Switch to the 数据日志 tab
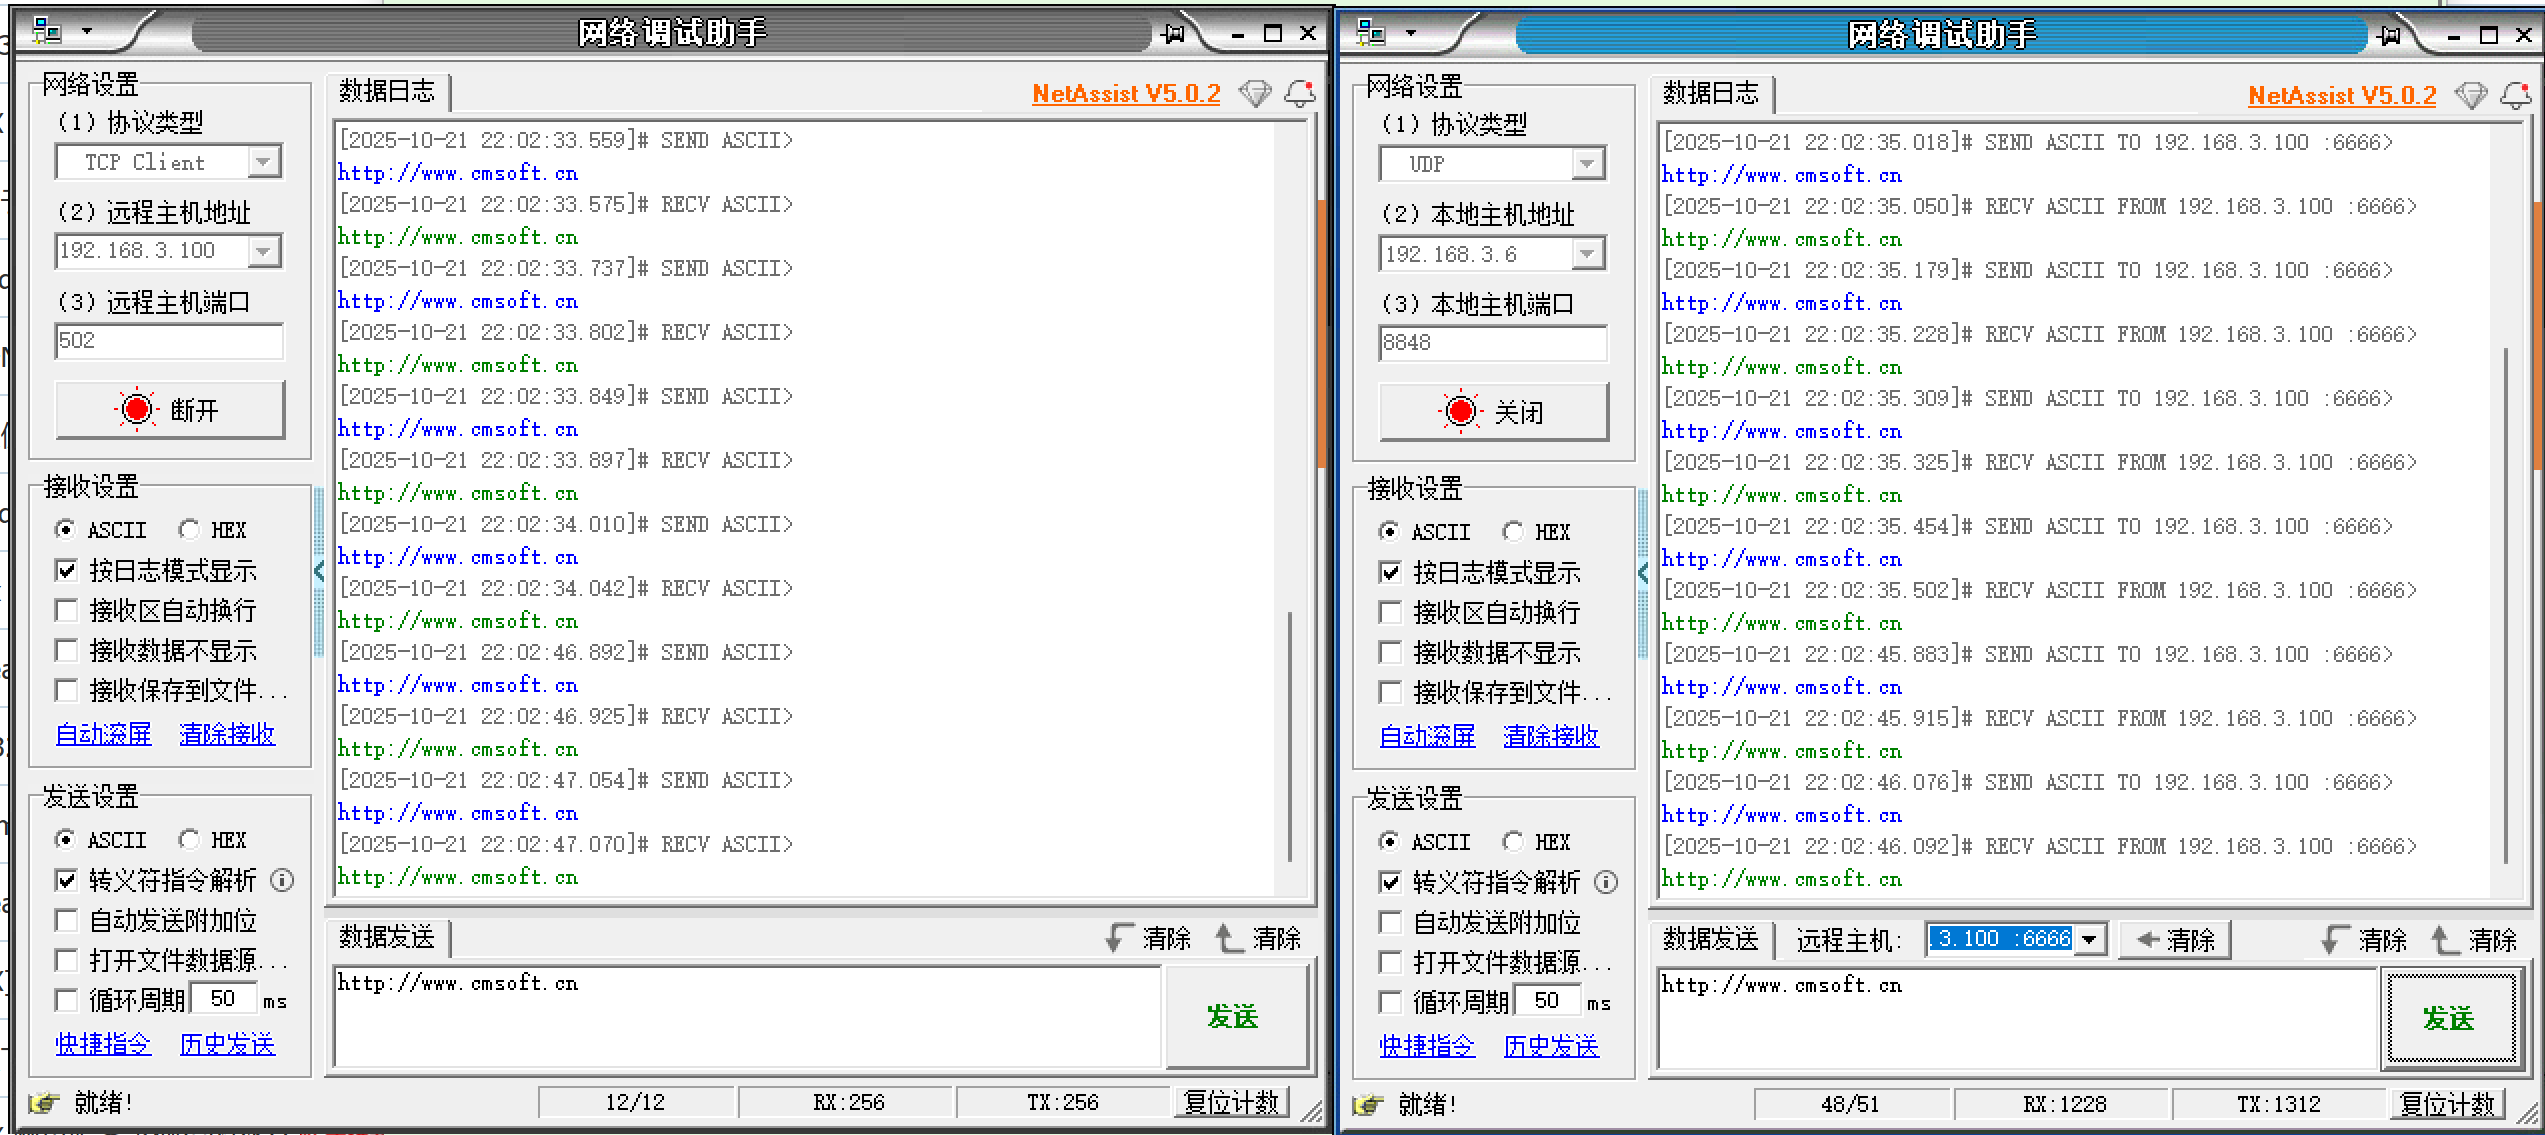The image size is (2545, 1135). tap(388, 91)
